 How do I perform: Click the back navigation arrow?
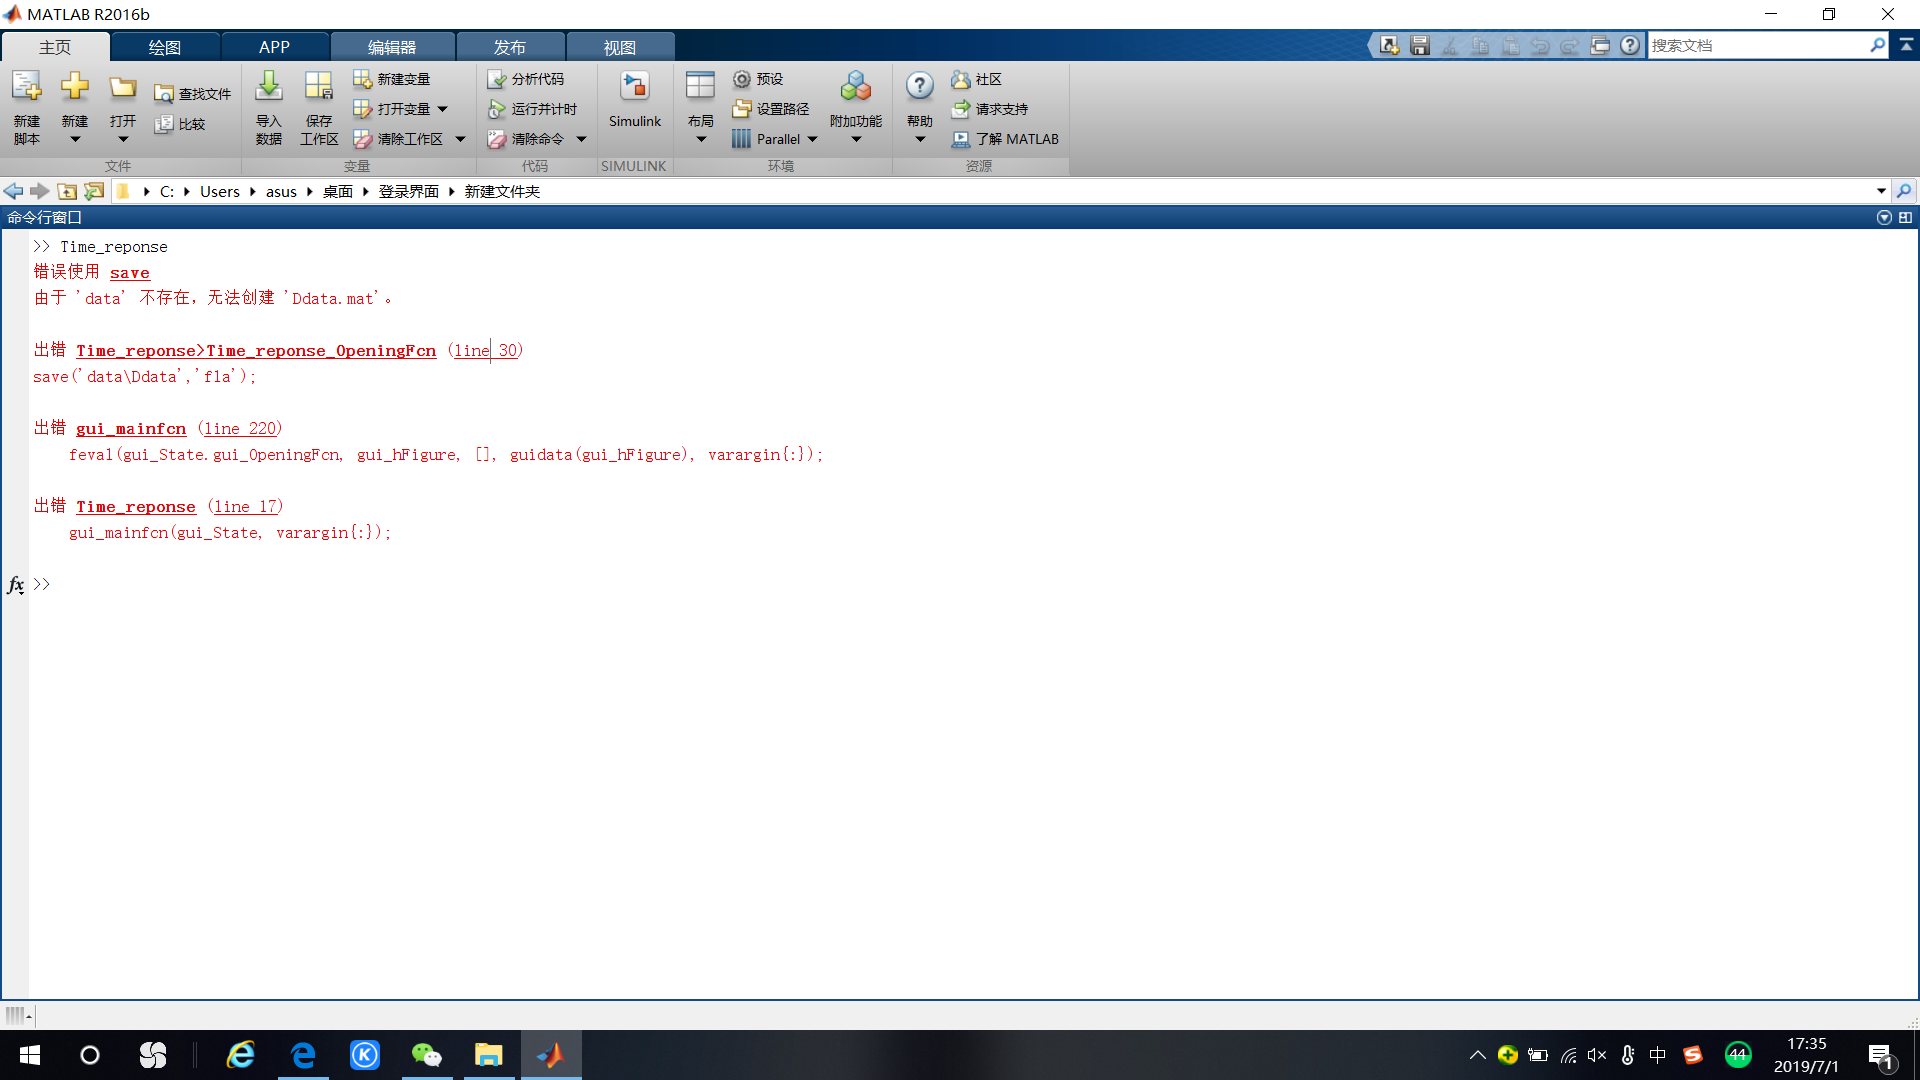(13, 191)
